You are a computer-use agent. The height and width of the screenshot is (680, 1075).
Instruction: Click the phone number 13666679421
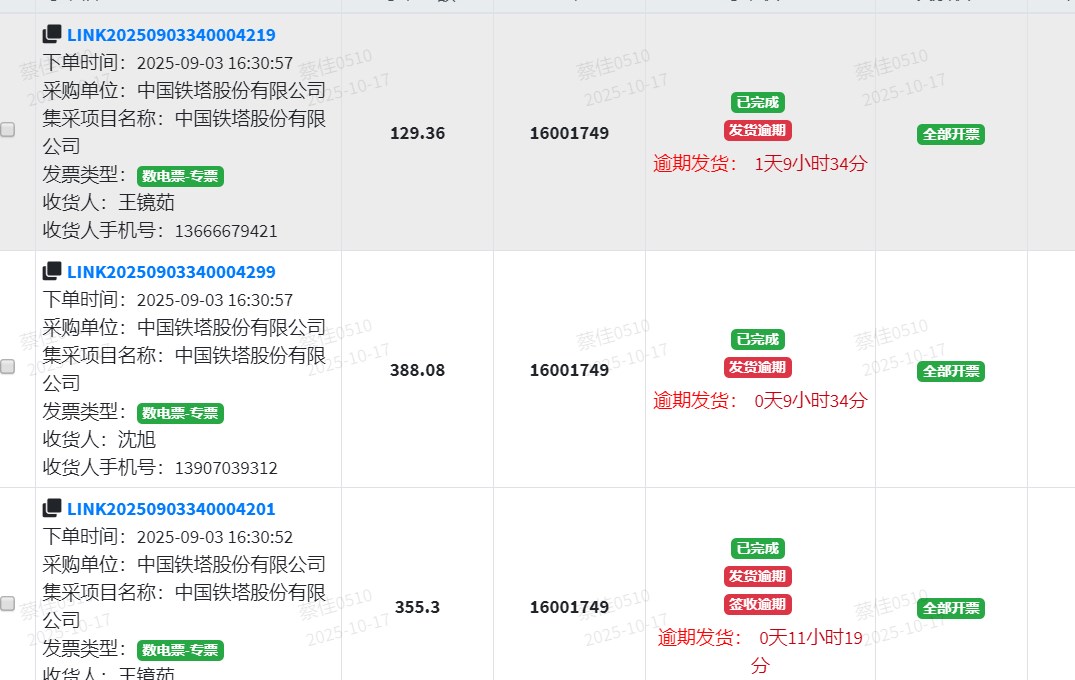tap(226, 232)
